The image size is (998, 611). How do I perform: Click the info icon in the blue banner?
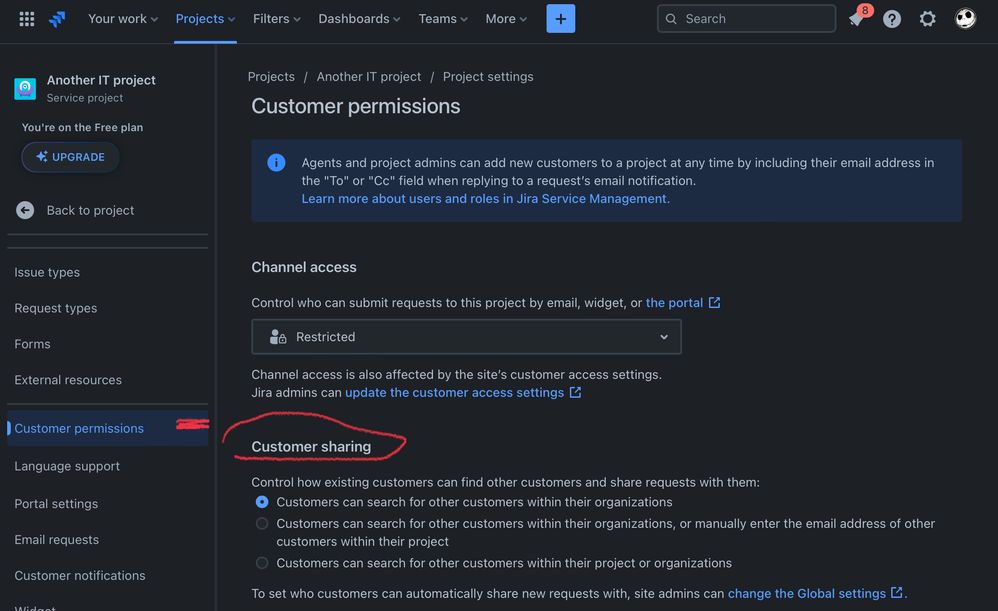tap(276, 163)
